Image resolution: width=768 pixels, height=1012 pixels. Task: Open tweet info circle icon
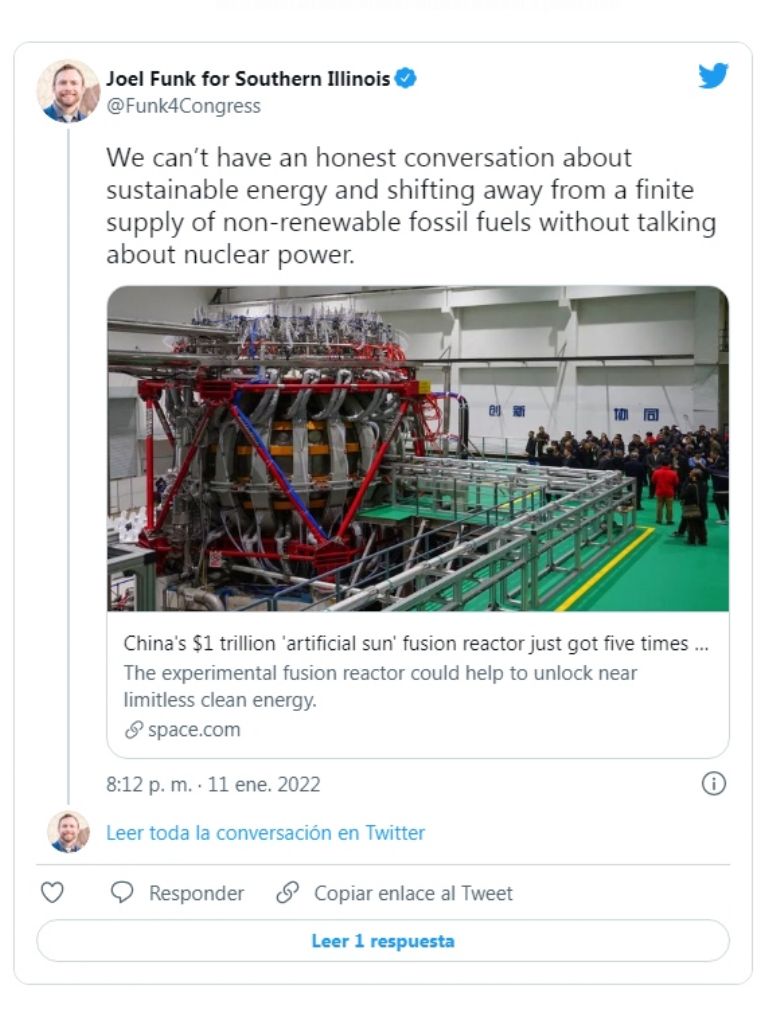(713, 784)
